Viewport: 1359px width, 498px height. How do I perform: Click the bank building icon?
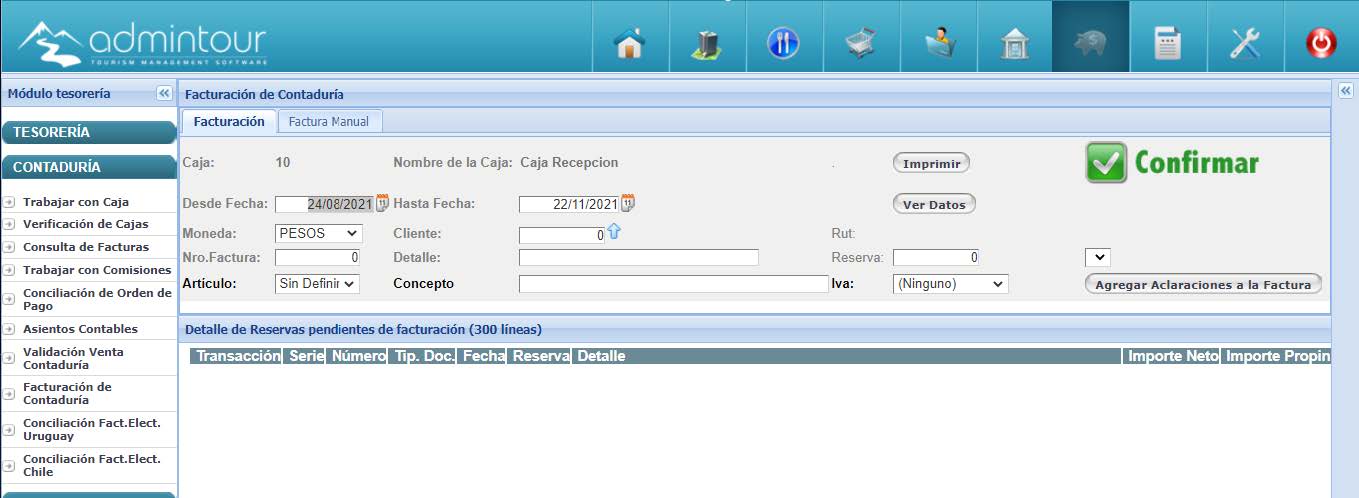[1012, 44]
